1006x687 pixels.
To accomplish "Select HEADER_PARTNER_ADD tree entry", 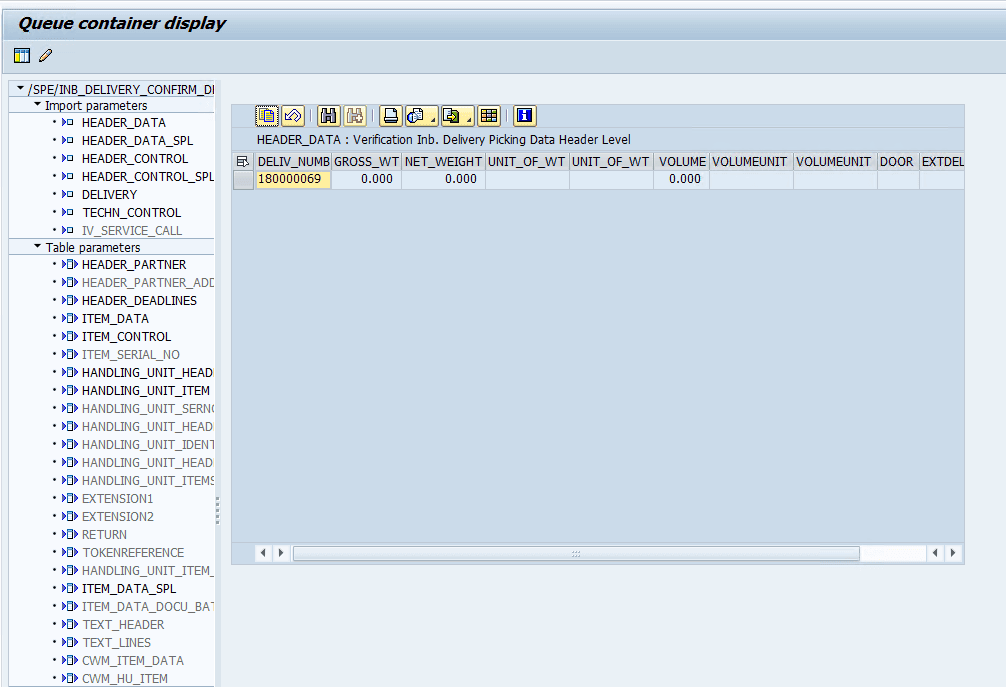I will pos(148,282).
